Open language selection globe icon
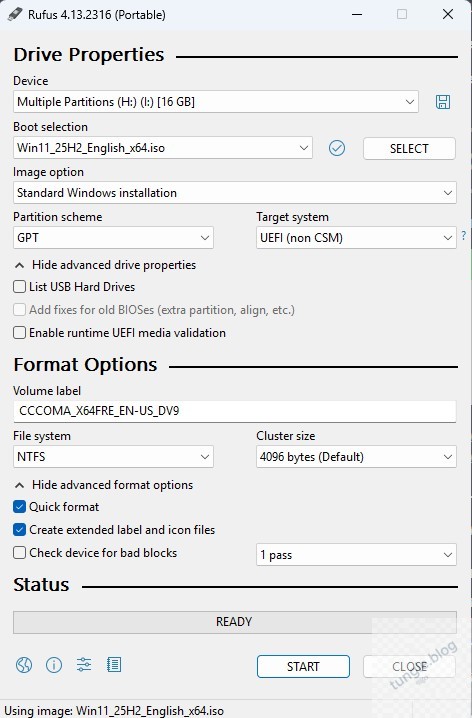The width and height of the screenshot is (472, 718). (x=24, y=664)
